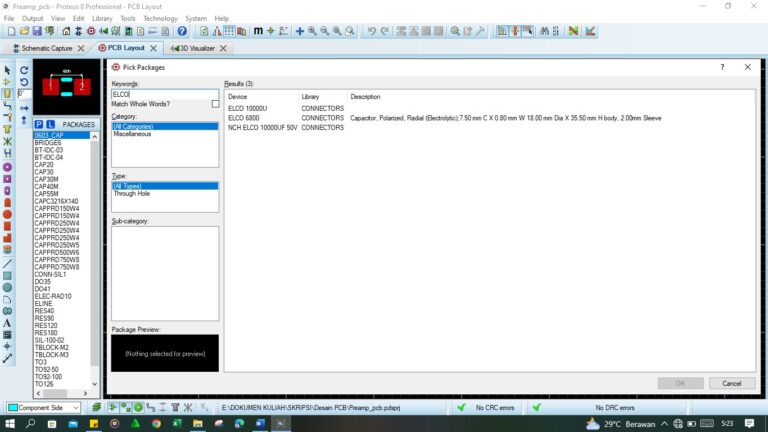
Task: Click the Keywords input field
Action: click(164, 93)
